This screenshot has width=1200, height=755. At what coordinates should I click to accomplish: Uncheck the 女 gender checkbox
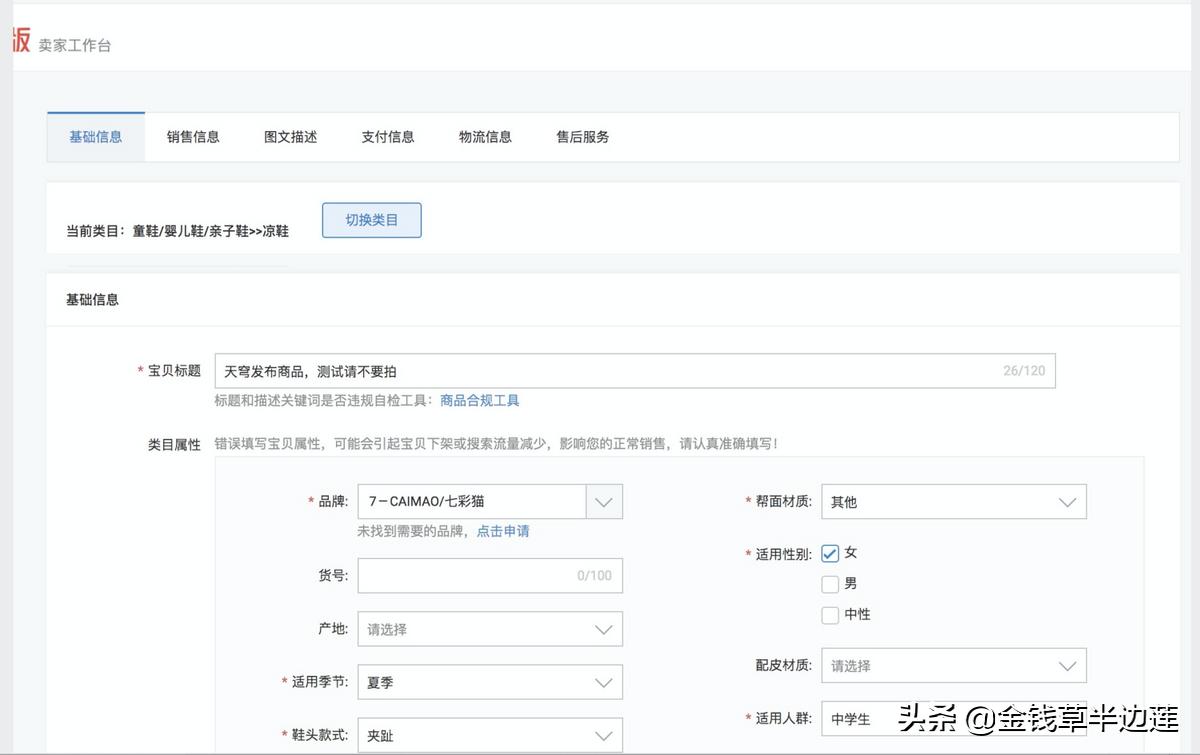[x=830, y=551]
